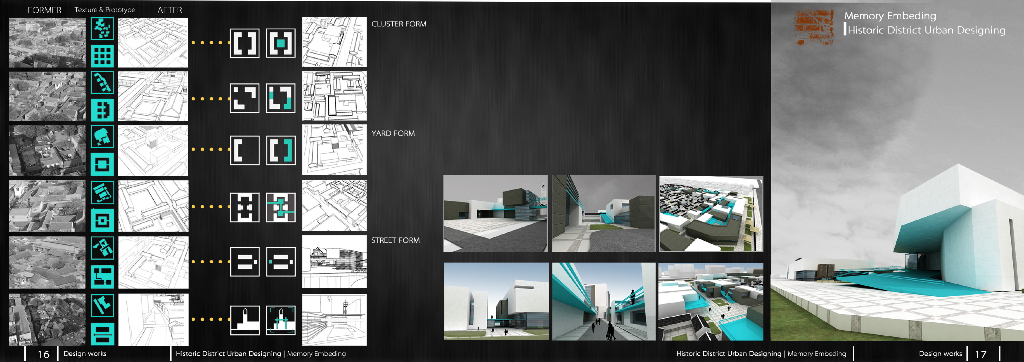Click the white double-bracket prototype diagram in the CLUSTER FORM row
Viewport: 1024px width, 362px height.
245,42
